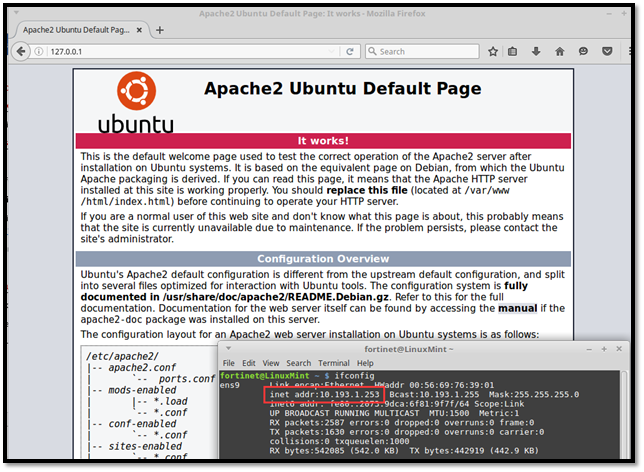Open the Help menu in the terminal

pyautogui.click(x=365, y=363)
